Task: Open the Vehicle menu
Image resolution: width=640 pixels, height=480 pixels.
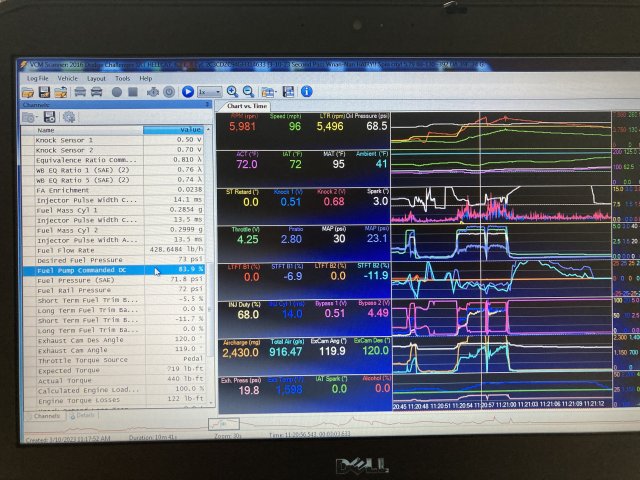Action: pyautogui.click(x=67, y=78)
